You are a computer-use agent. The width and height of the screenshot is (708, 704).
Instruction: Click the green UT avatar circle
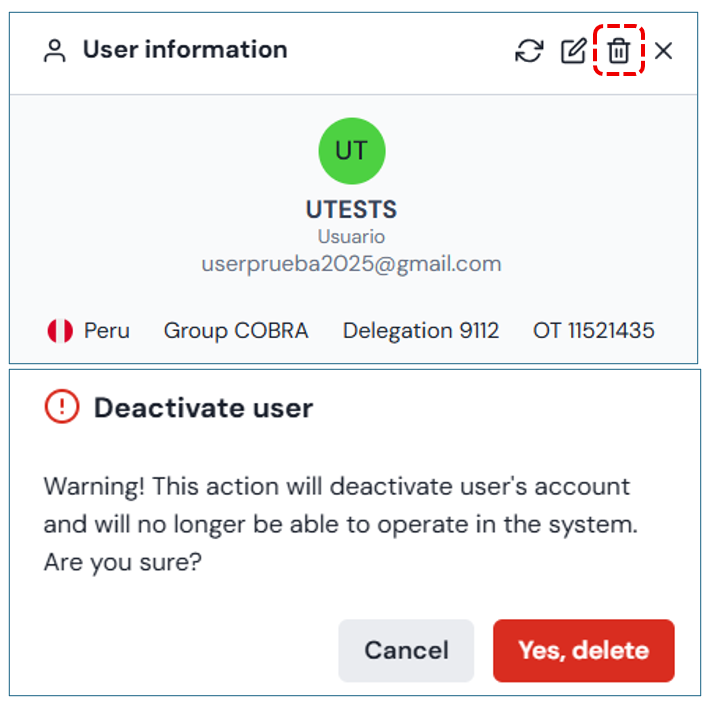click(x=351, y=151)
